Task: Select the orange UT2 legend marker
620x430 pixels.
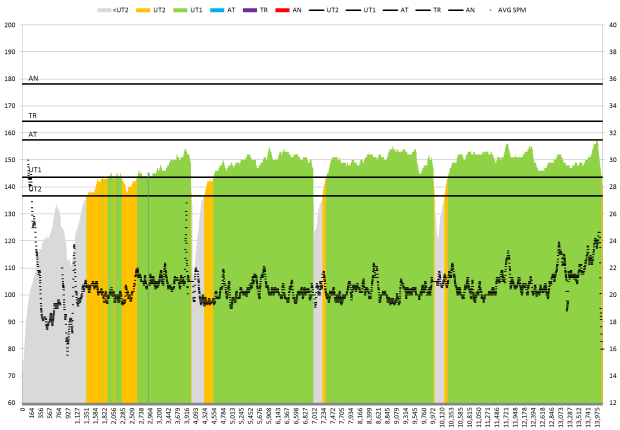Action: click(144, 9)
